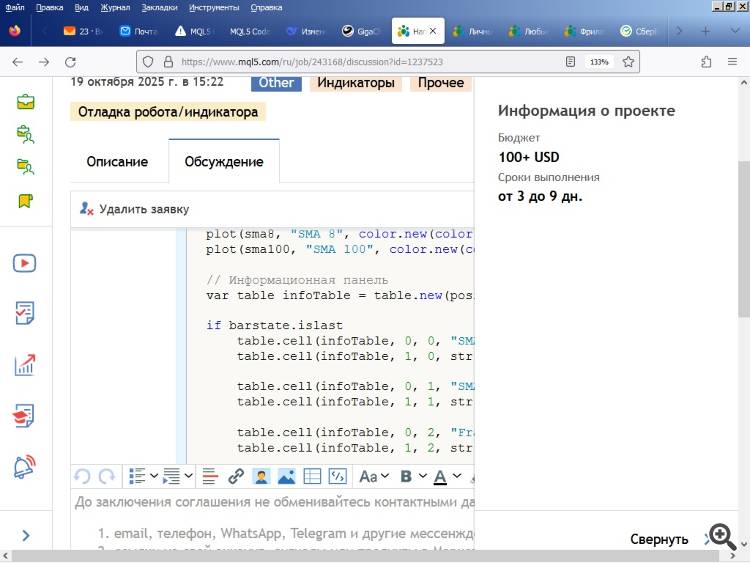The image size is (750, 563).
Task: Redo edit in message editor
Action: click(x=106, y=476)
